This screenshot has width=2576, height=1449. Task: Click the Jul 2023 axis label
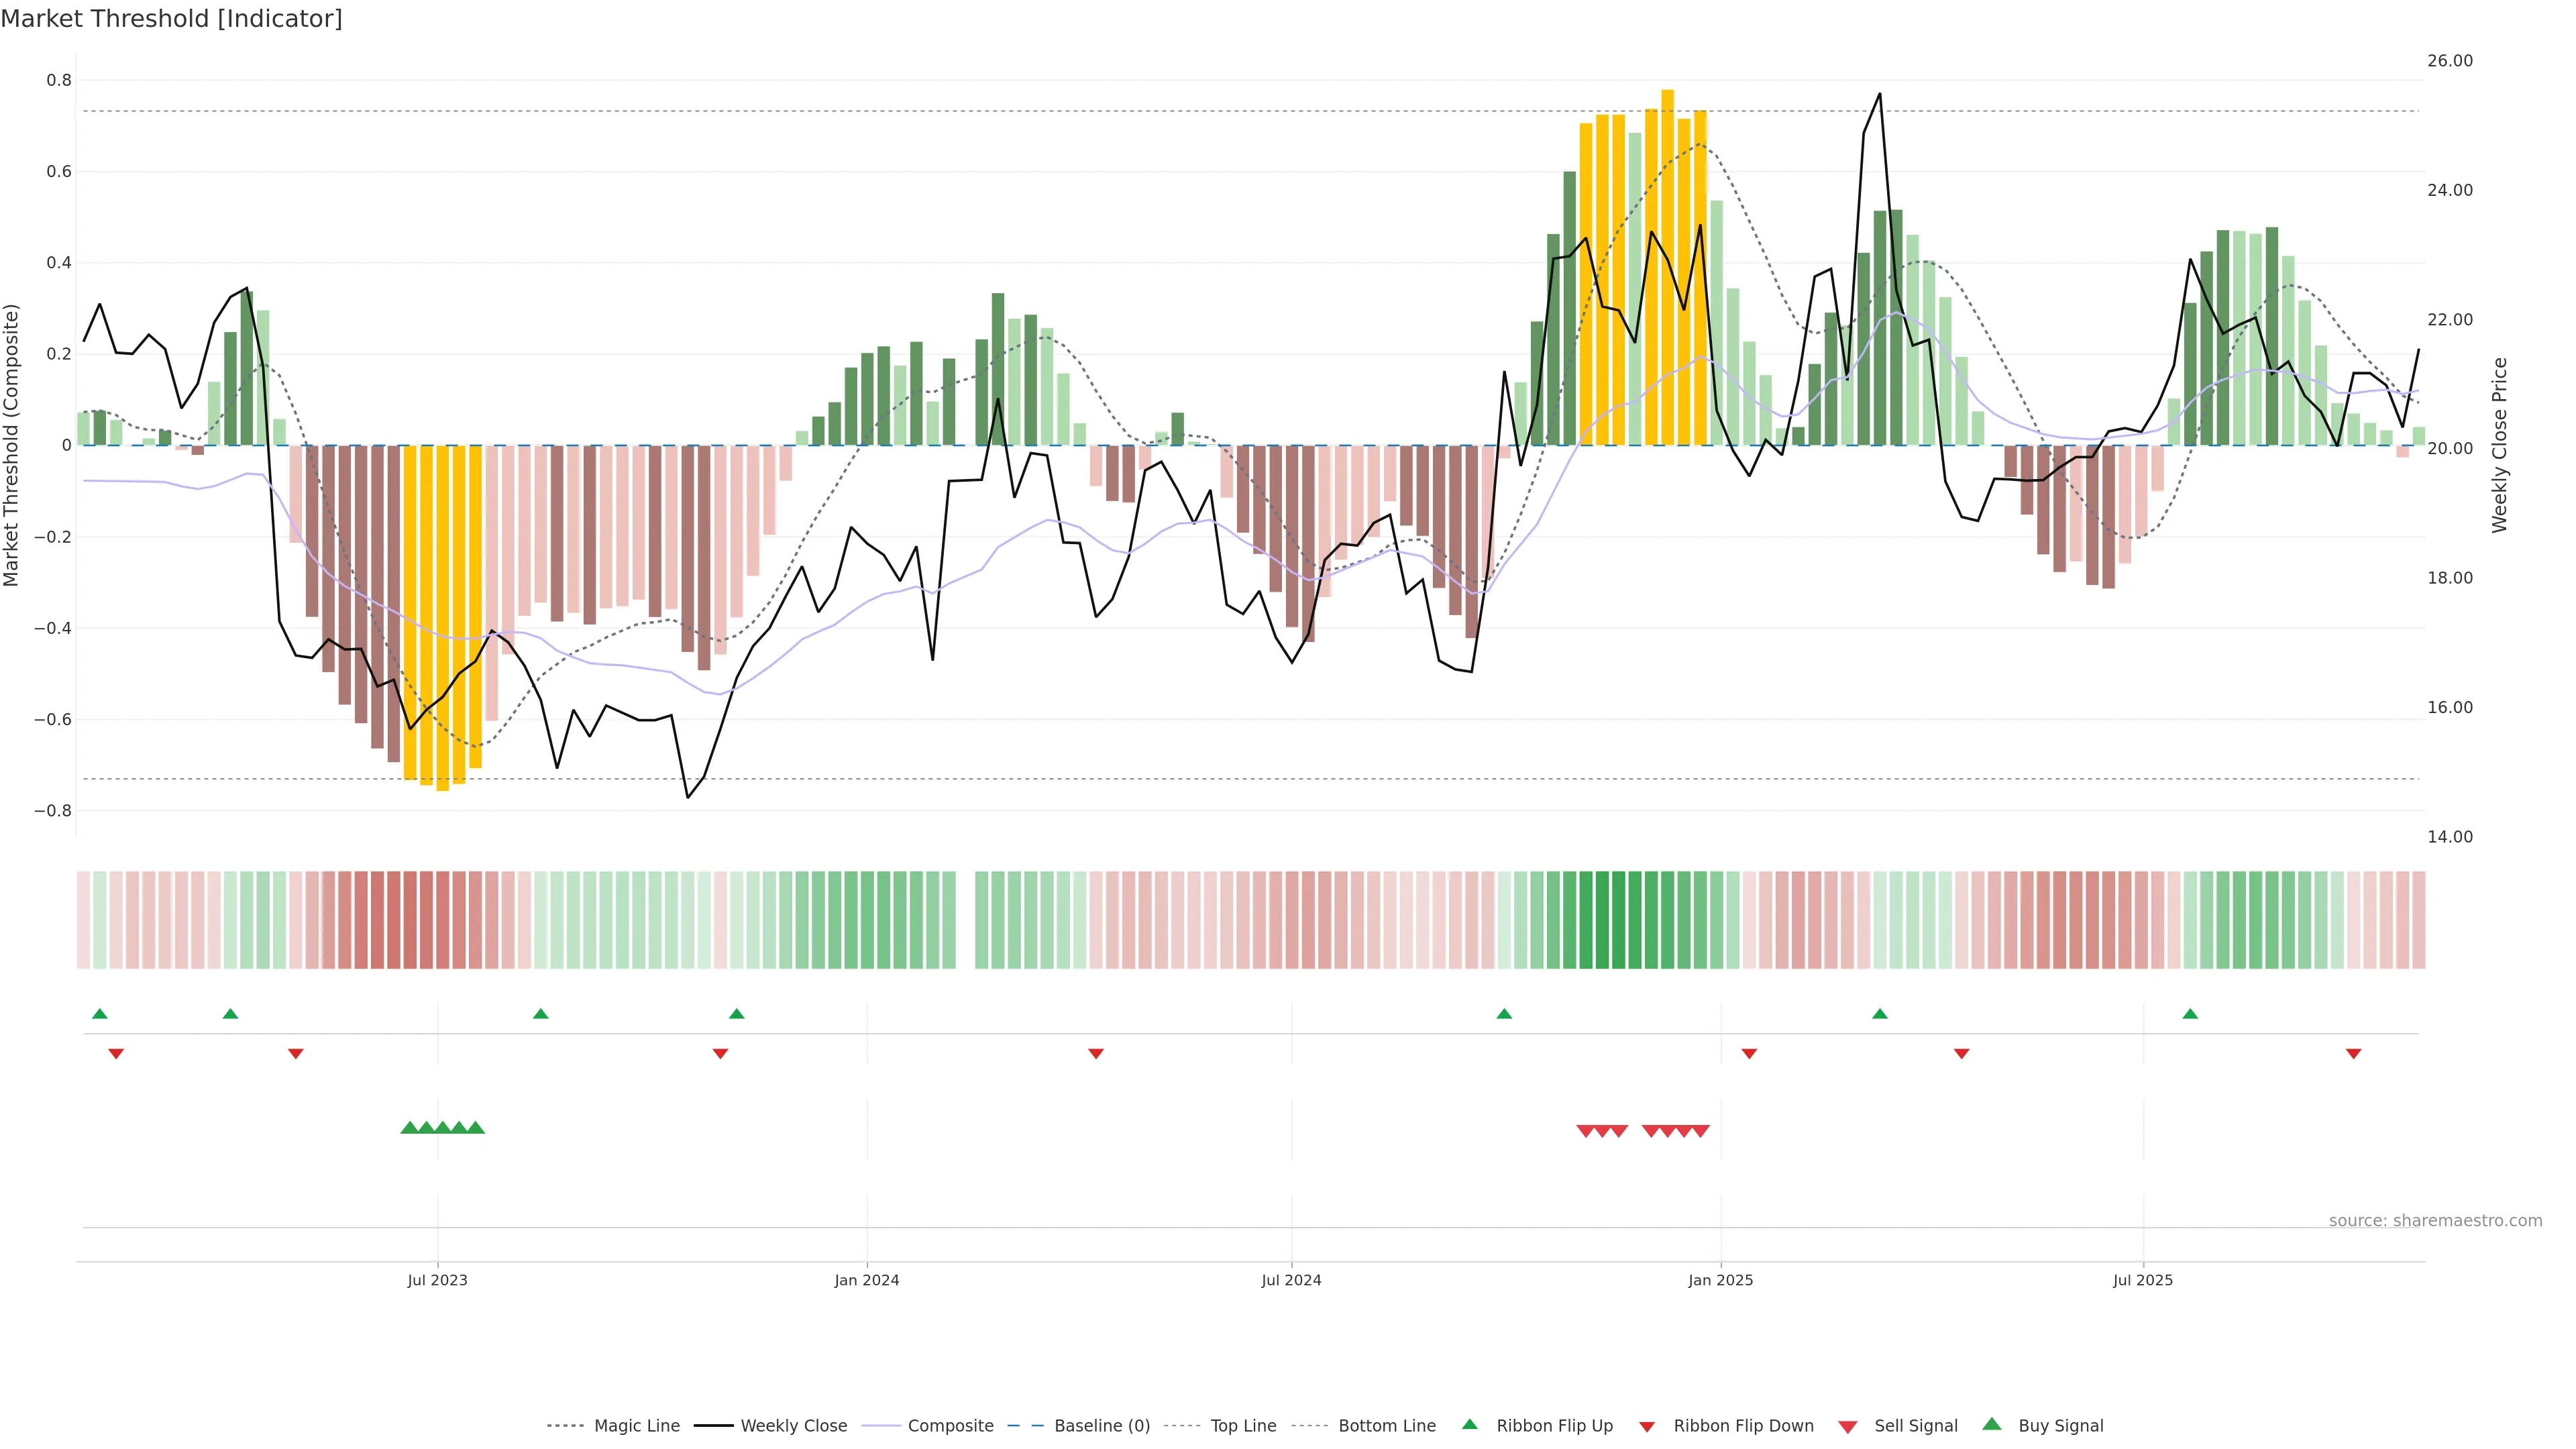(437, 1280)
